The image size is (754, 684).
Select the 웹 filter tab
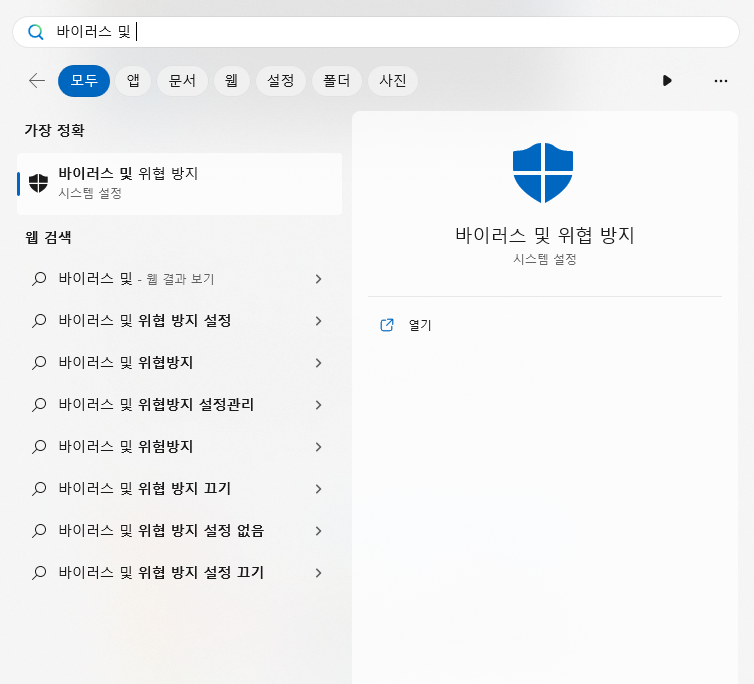pyautogui.click(x=232, y=81)
